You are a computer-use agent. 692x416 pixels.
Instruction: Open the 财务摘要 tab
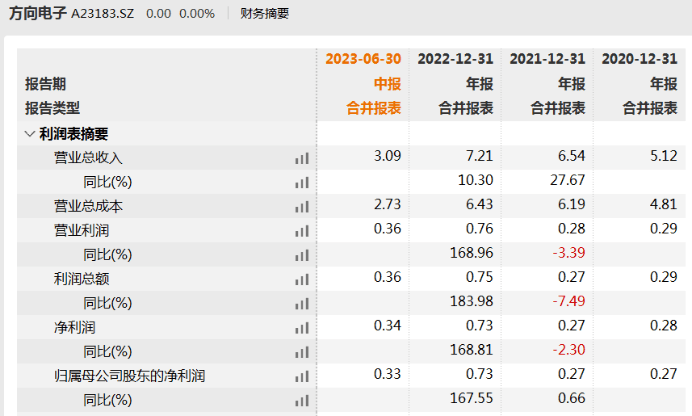(x=265, y=14)
